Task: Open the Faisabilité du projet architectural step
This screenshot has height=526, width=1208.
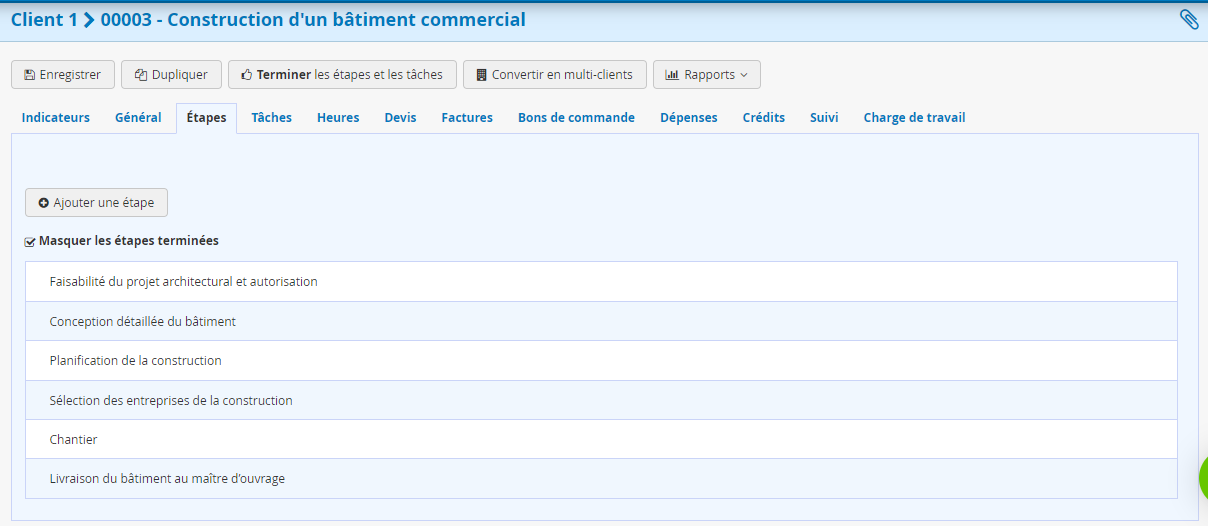Action: coord(183,282)
